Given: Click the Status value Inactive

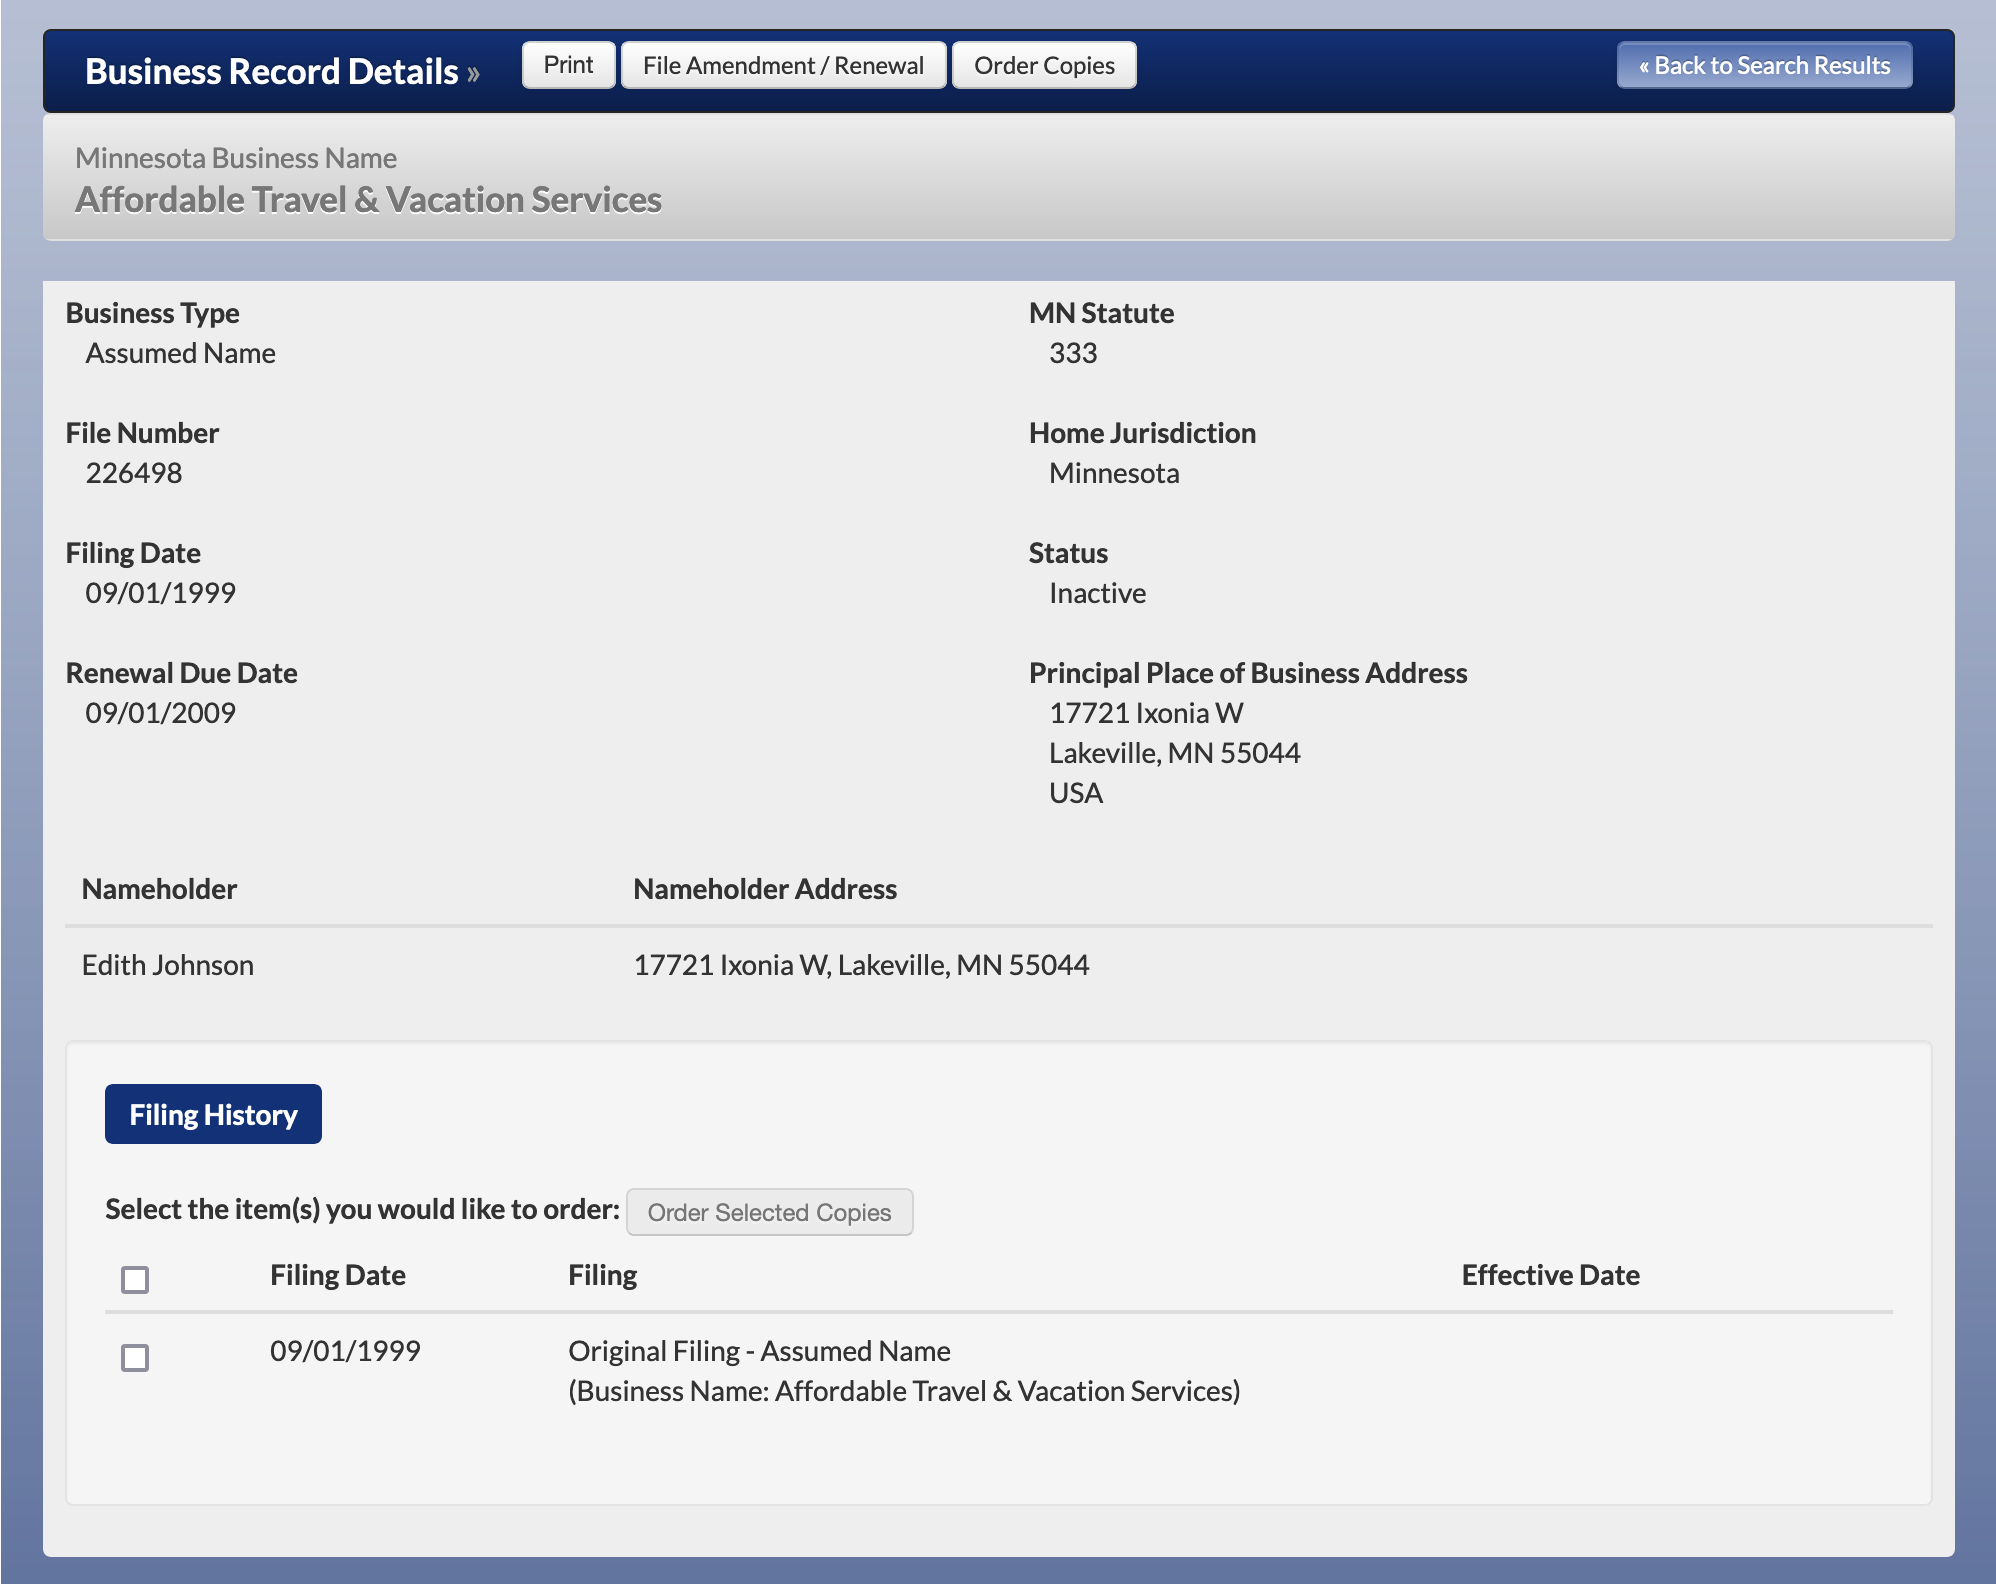Looking at the screenshot, I should [1097, 593].
